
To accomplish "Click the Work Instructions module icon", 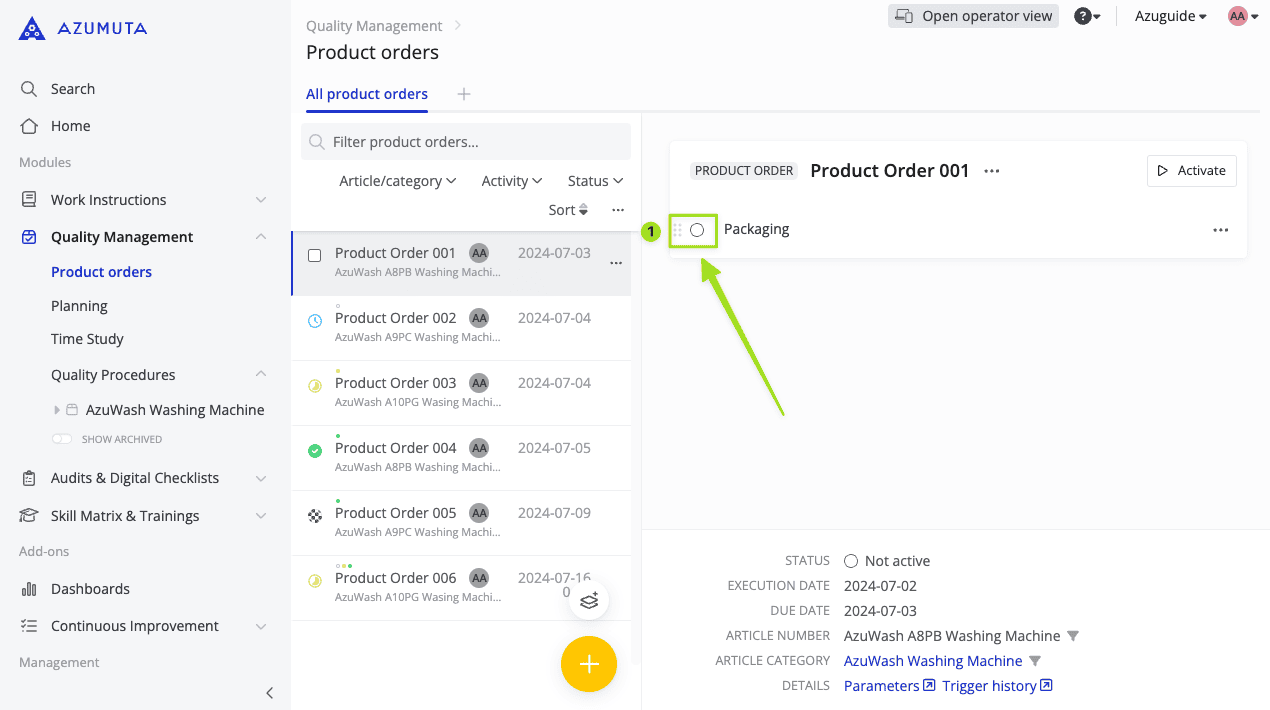I will point(29,199).
